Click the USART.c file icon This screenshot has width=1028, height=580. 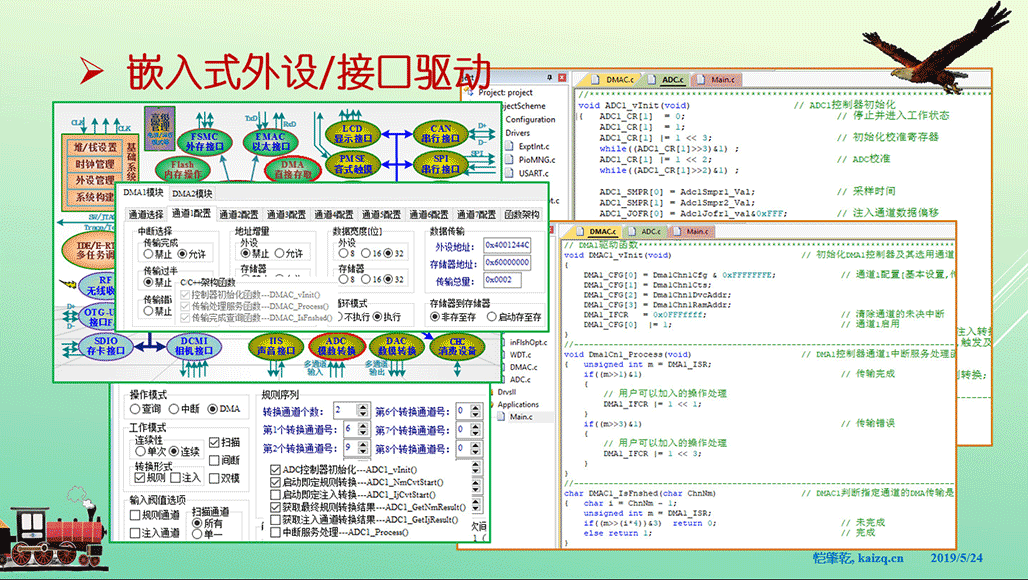pos(509,173)
